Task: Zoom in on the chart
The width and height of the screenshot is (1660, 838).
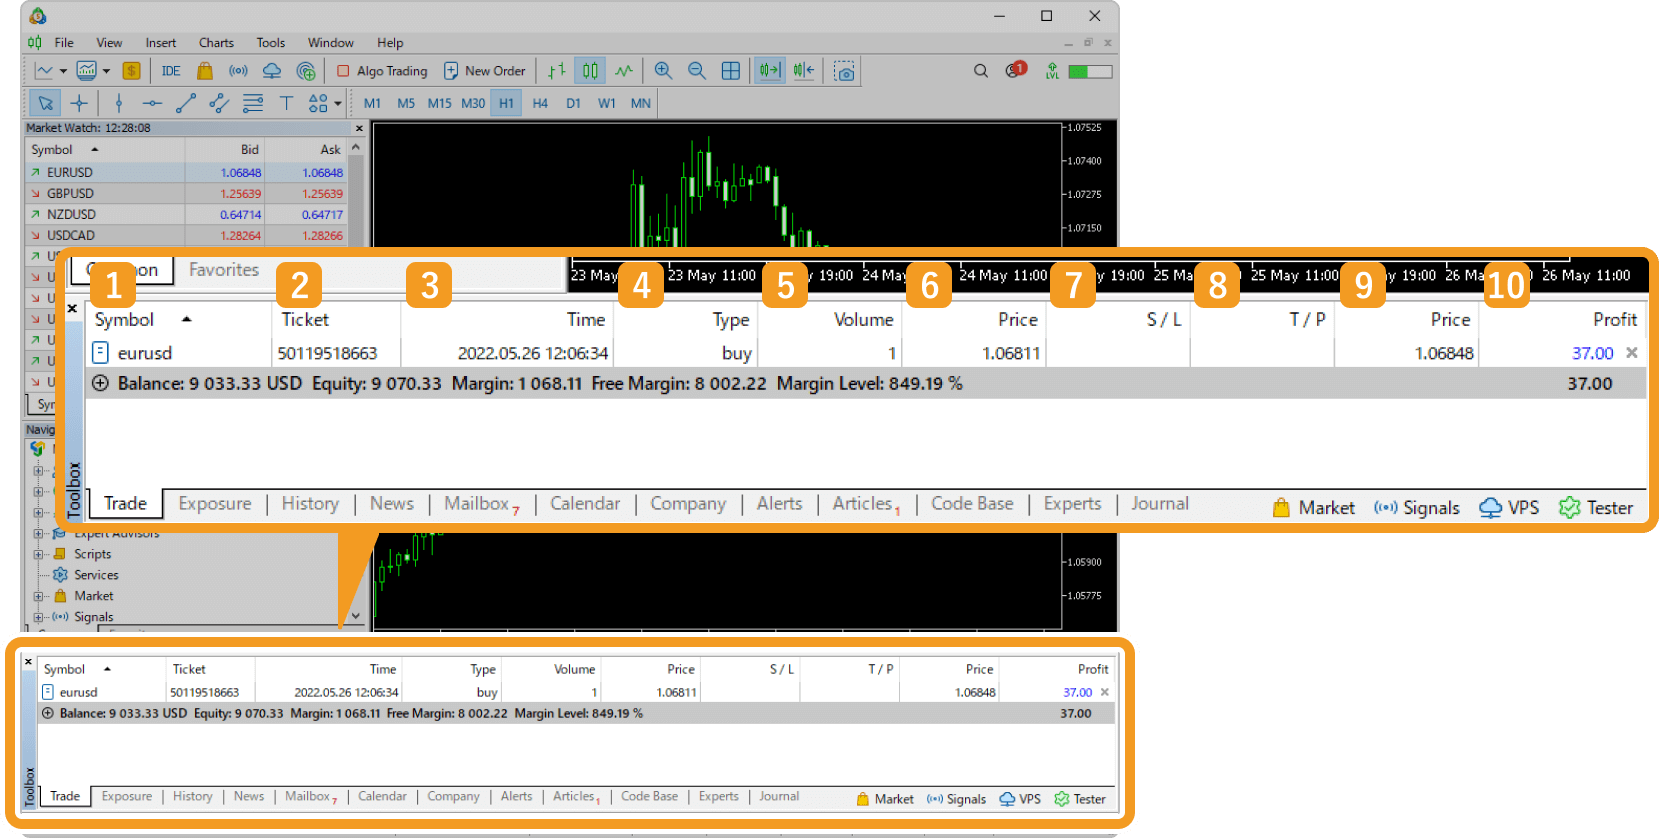Action: (663, 71)
